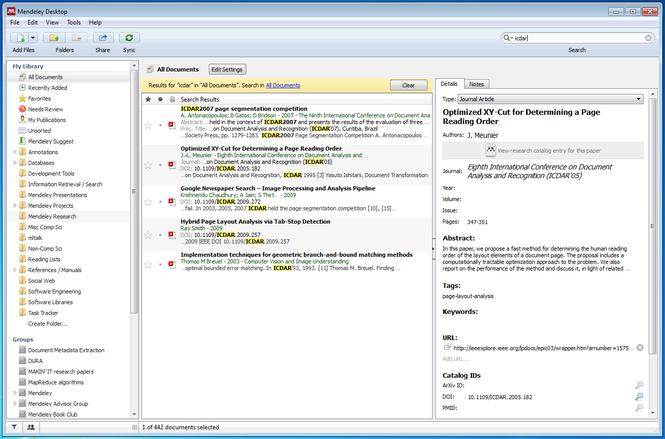665x439 pixels.
Task: Expand the Mendeley Advisor Group
Action: click(x=15, y=403)
